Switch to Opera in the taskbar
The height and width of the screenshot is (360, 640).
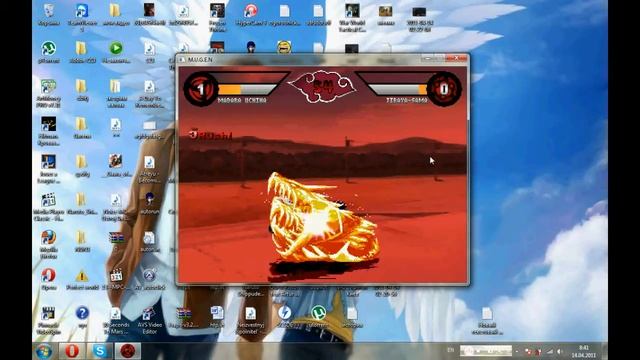(72, 351)
